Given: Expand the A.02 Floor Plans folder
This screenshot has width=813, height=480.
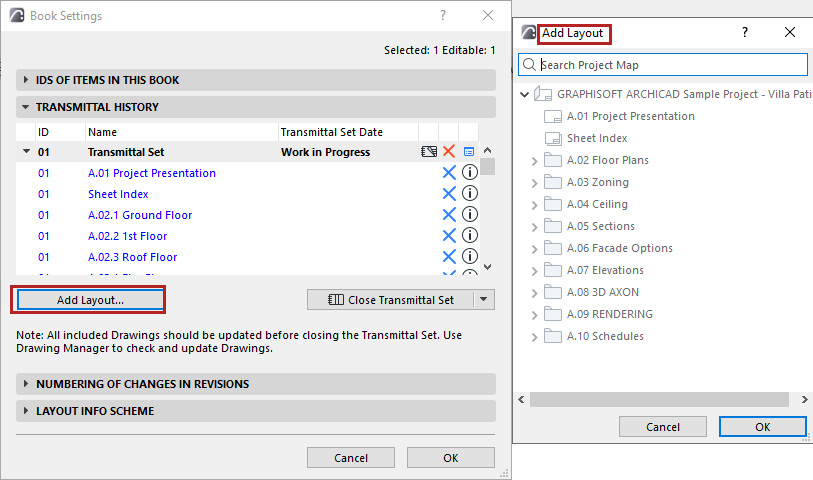Looking at the screenshot, I should (x=534, y=161).
